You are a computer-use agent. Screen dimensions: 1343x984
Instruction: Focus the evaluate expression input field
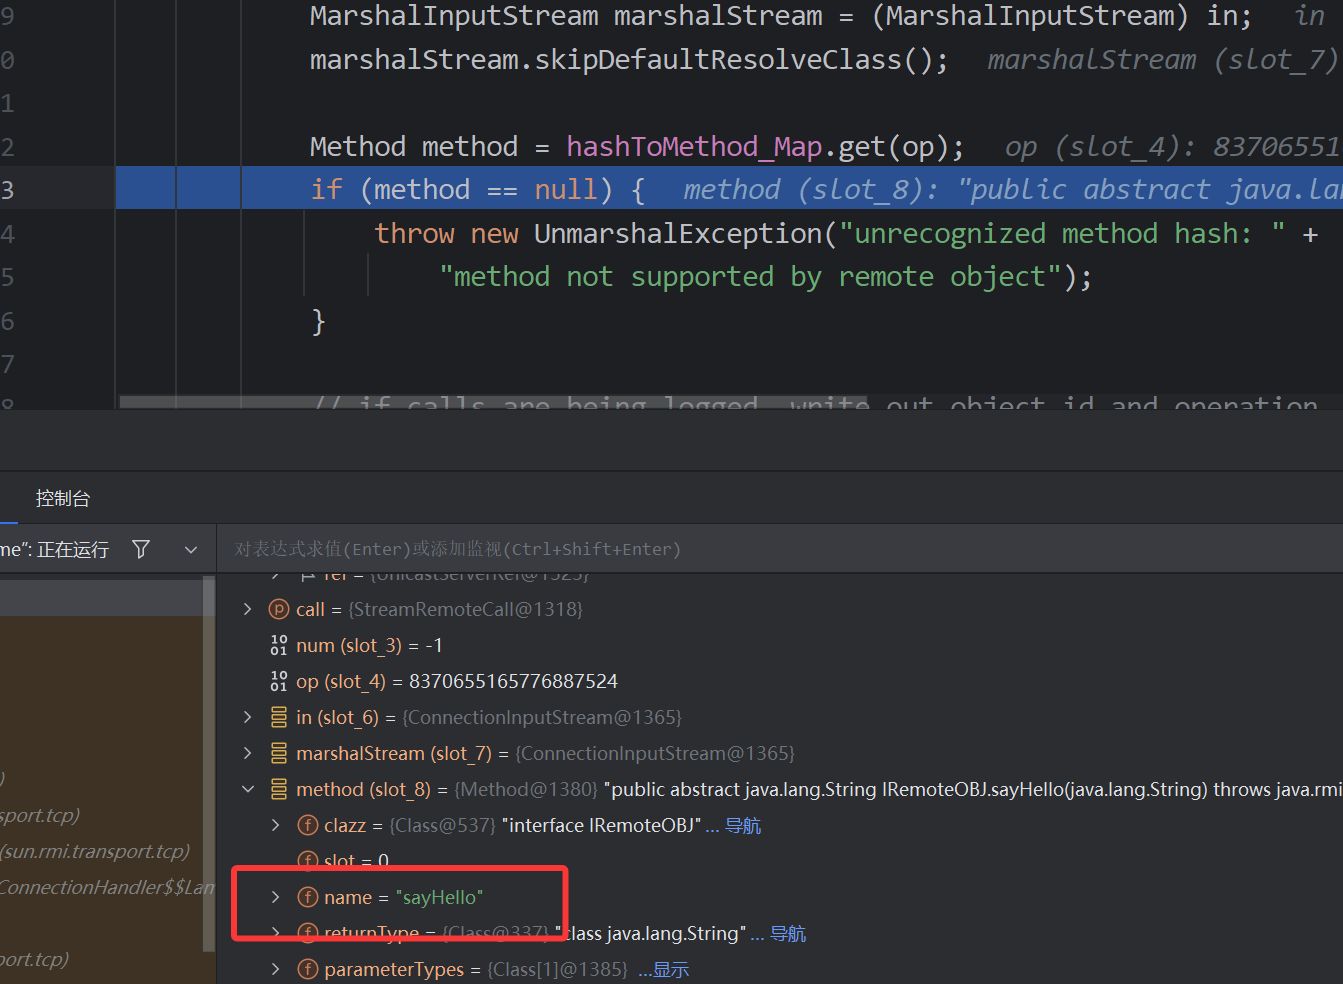click(700, 549)
